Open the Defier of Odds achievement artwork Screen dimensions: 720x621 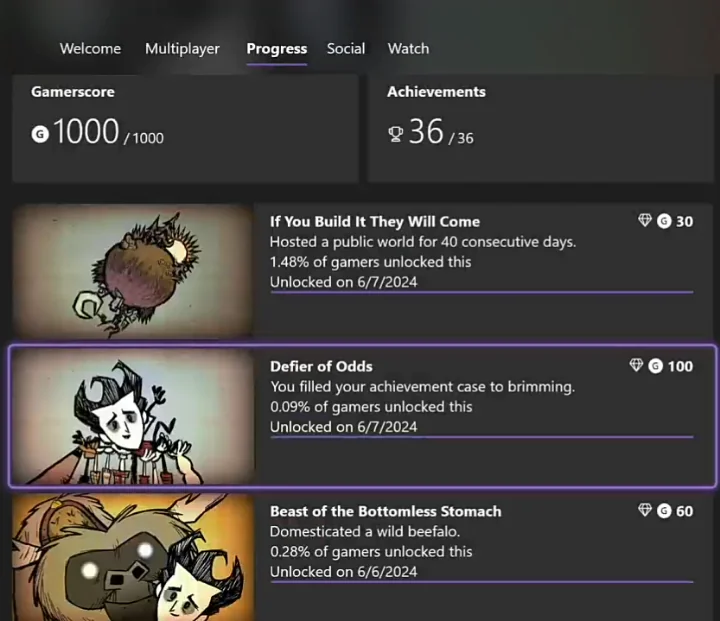[132, 416]
